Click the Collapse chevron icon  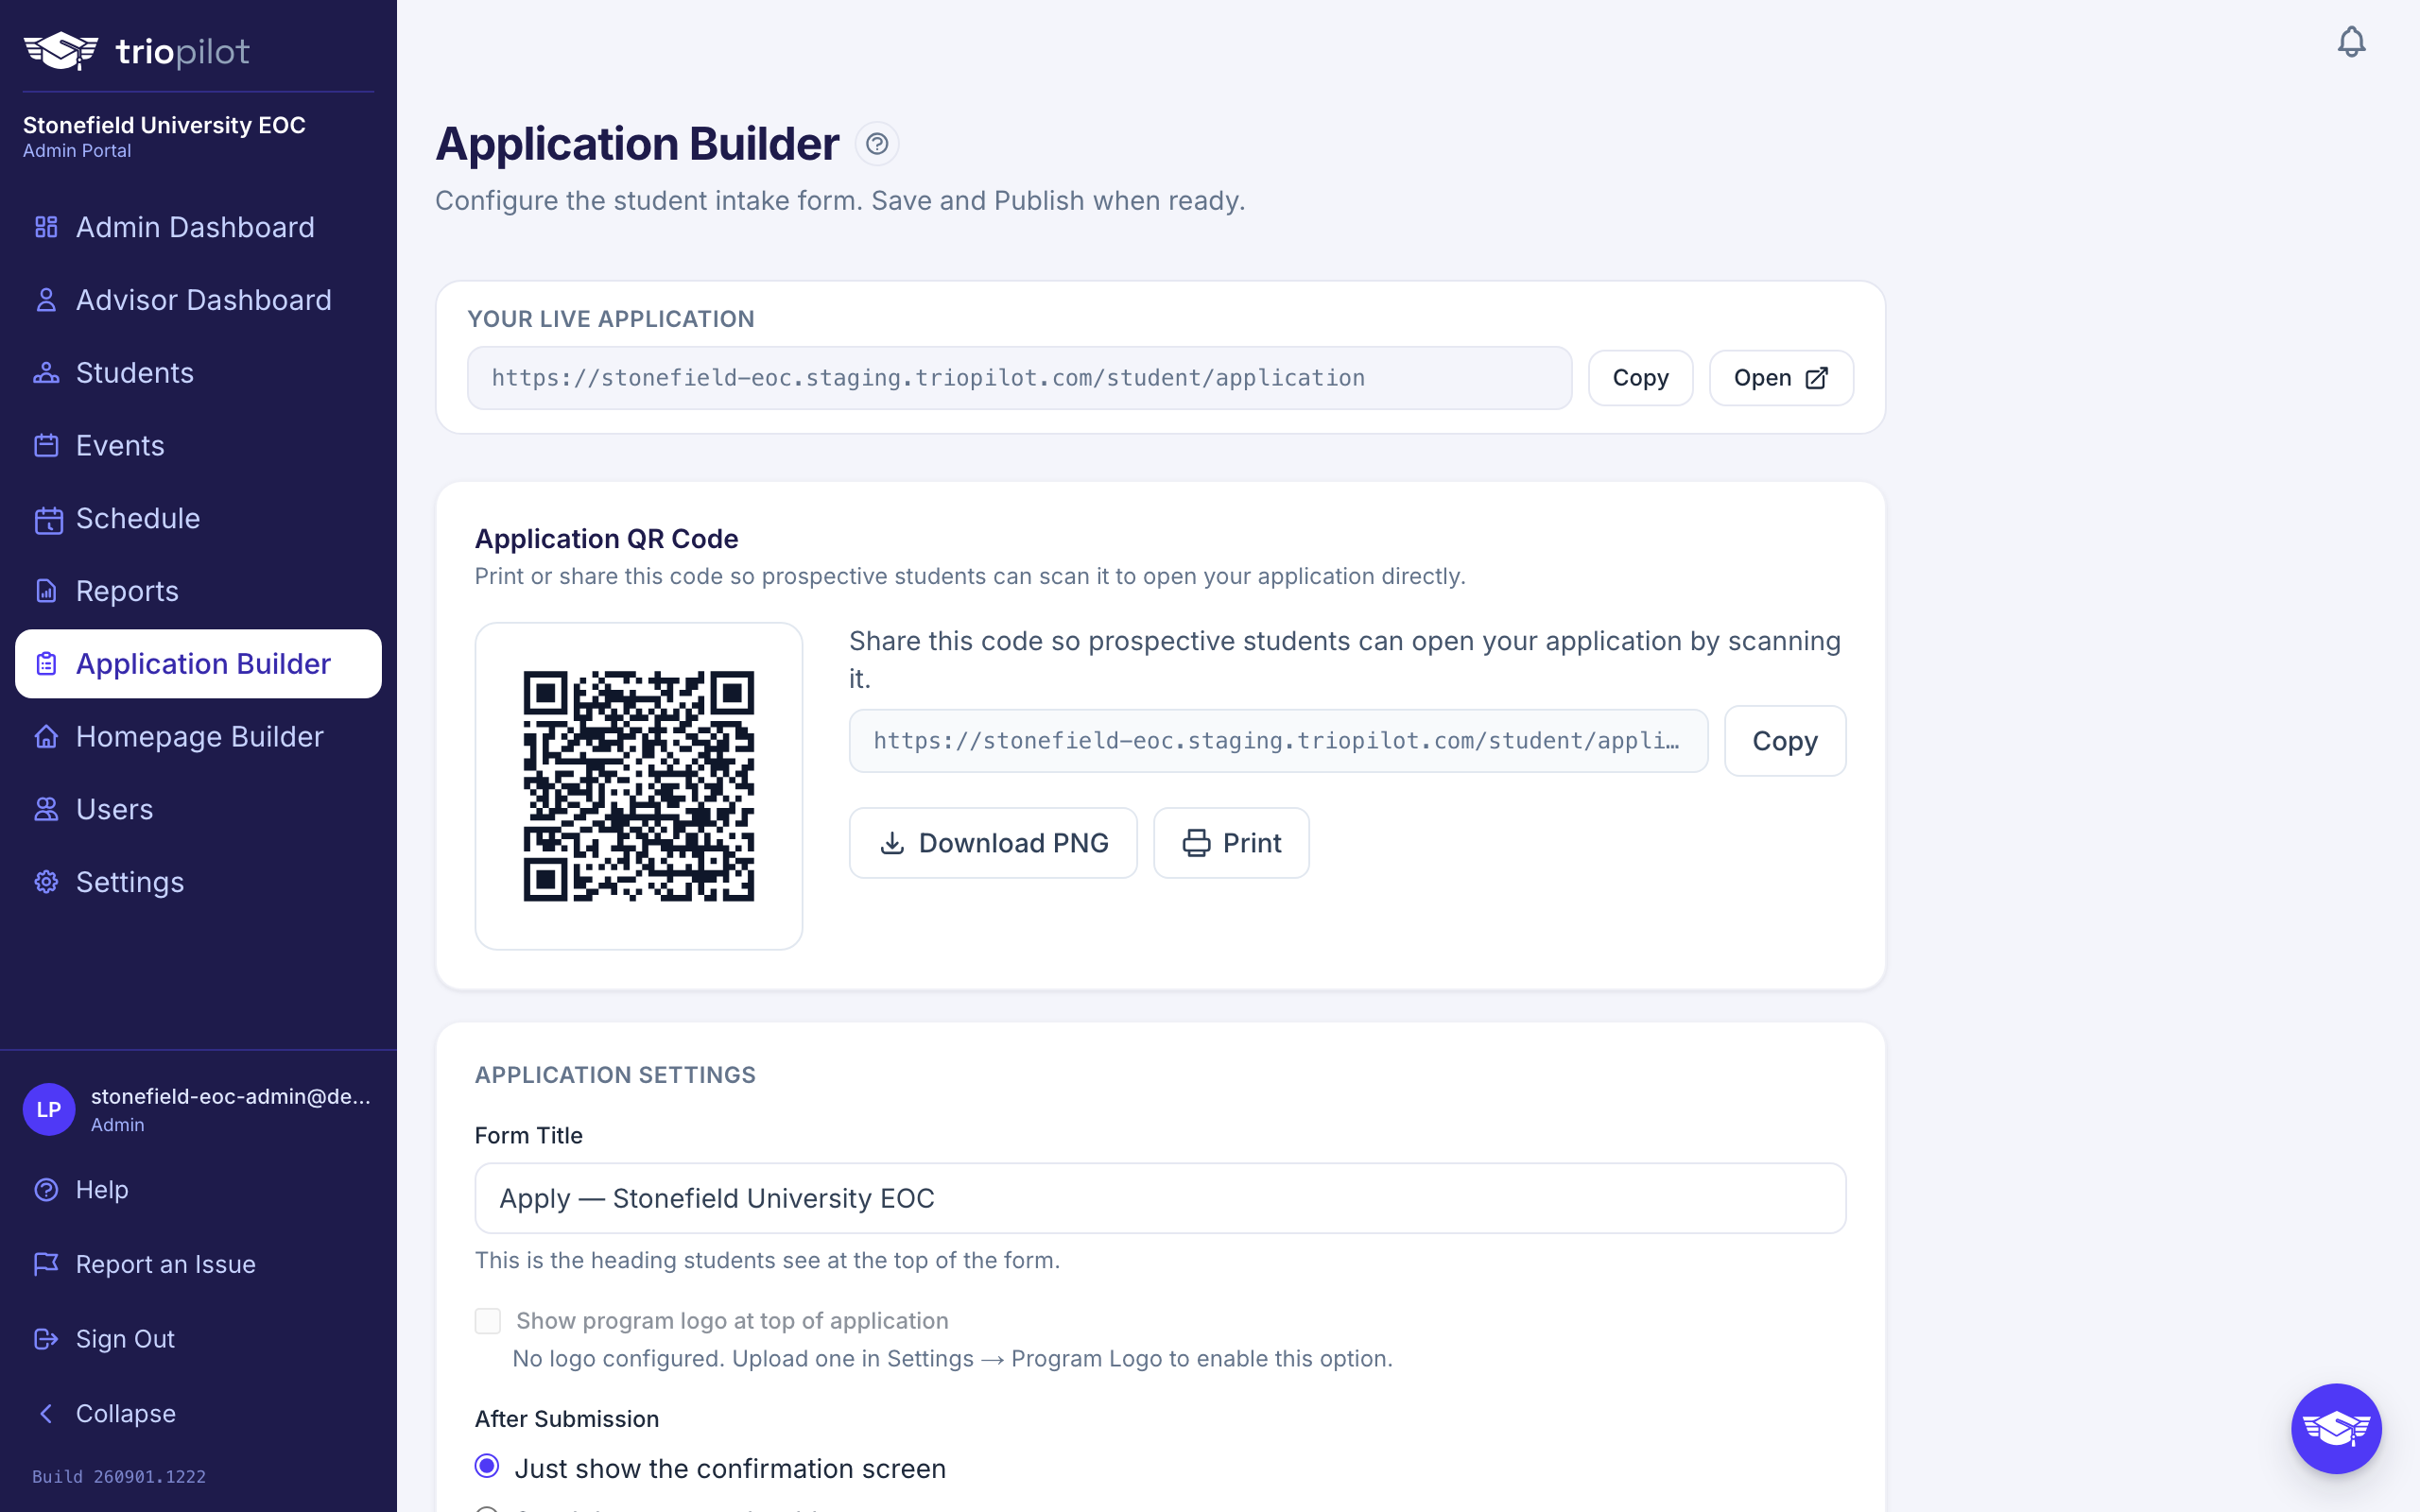tap(46, 1413)
